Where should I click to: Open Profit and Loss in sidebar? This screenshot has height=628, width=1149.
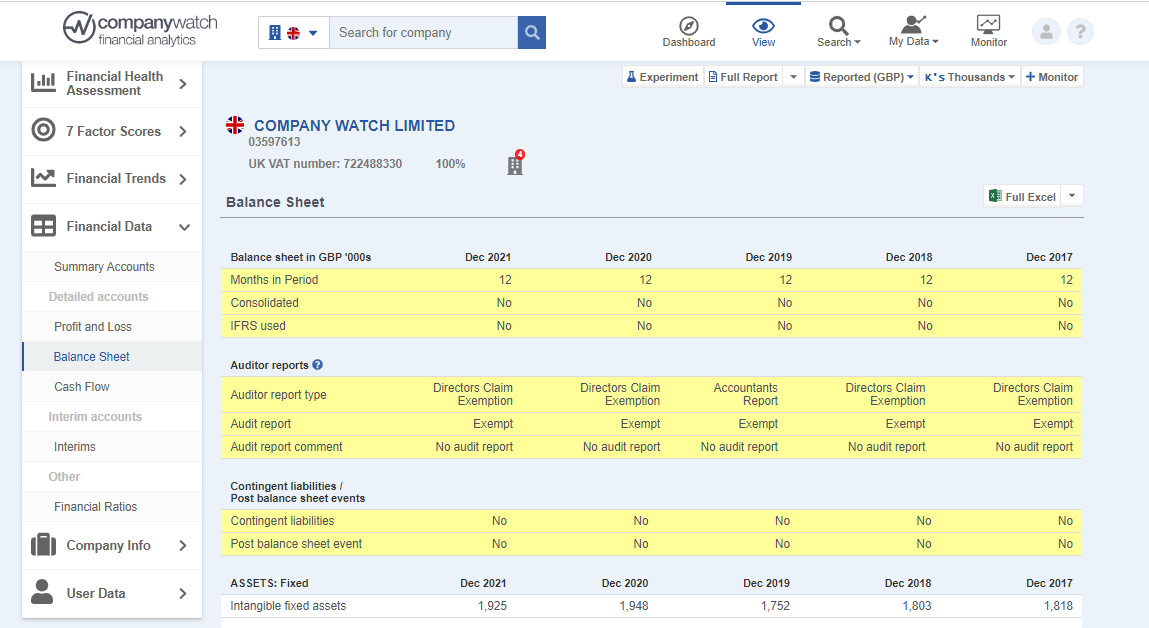pos(93,327)
